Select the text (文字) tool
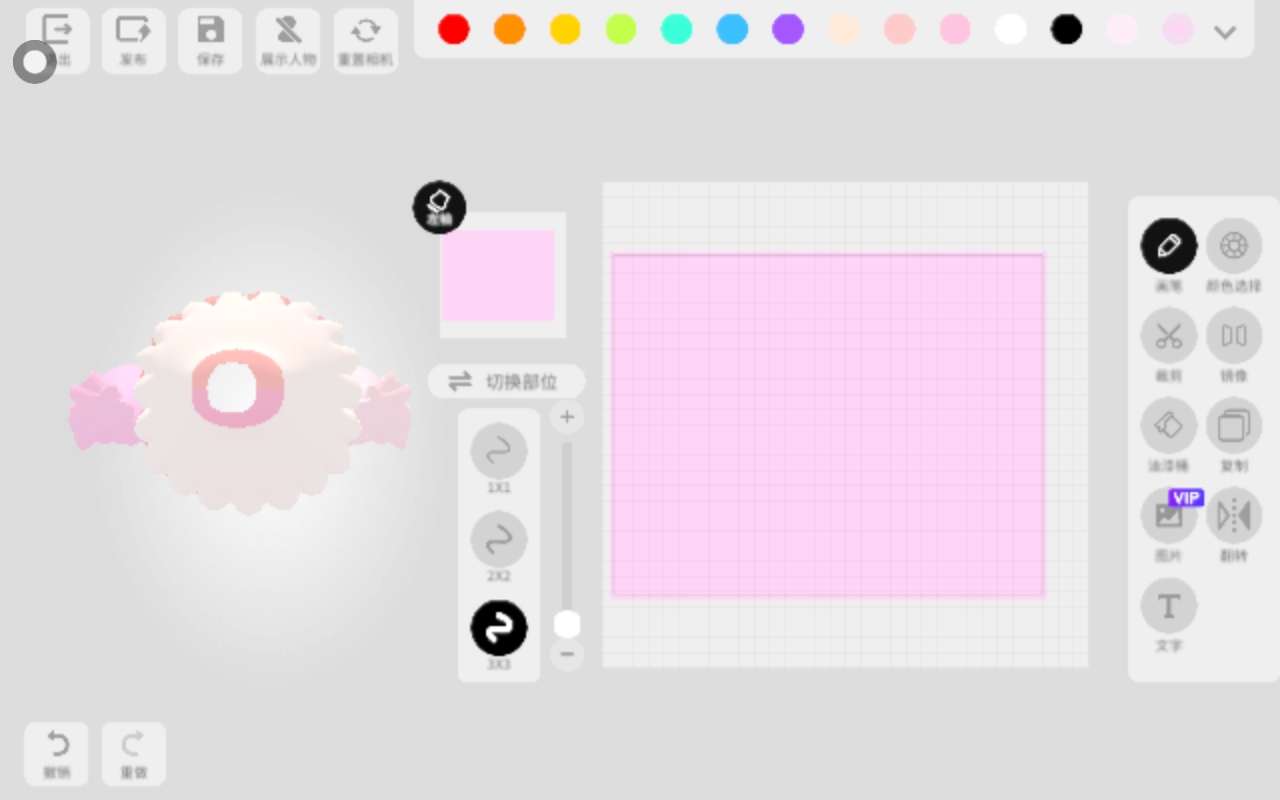This screenshot has width=1280, height=800. coord(1168,606)
